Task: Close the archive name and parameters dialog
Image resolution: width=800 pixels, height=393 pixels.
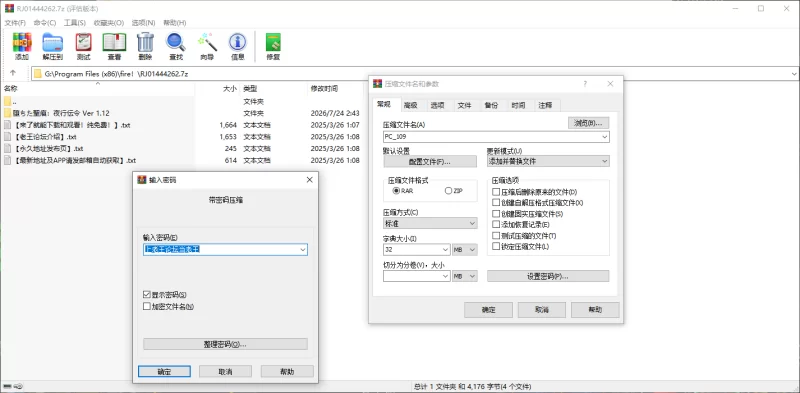Action: (610, 84)
